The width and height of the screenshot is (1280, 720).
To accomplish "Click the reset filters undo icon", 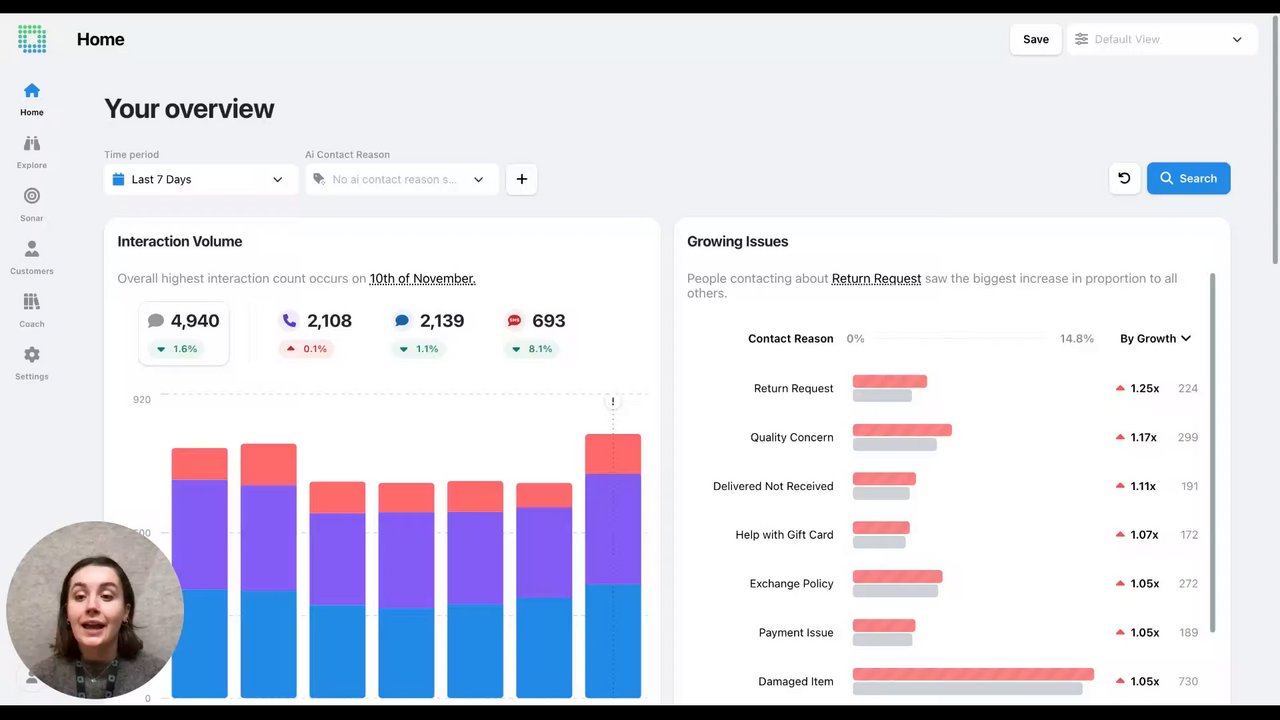I will point(1124,178).
